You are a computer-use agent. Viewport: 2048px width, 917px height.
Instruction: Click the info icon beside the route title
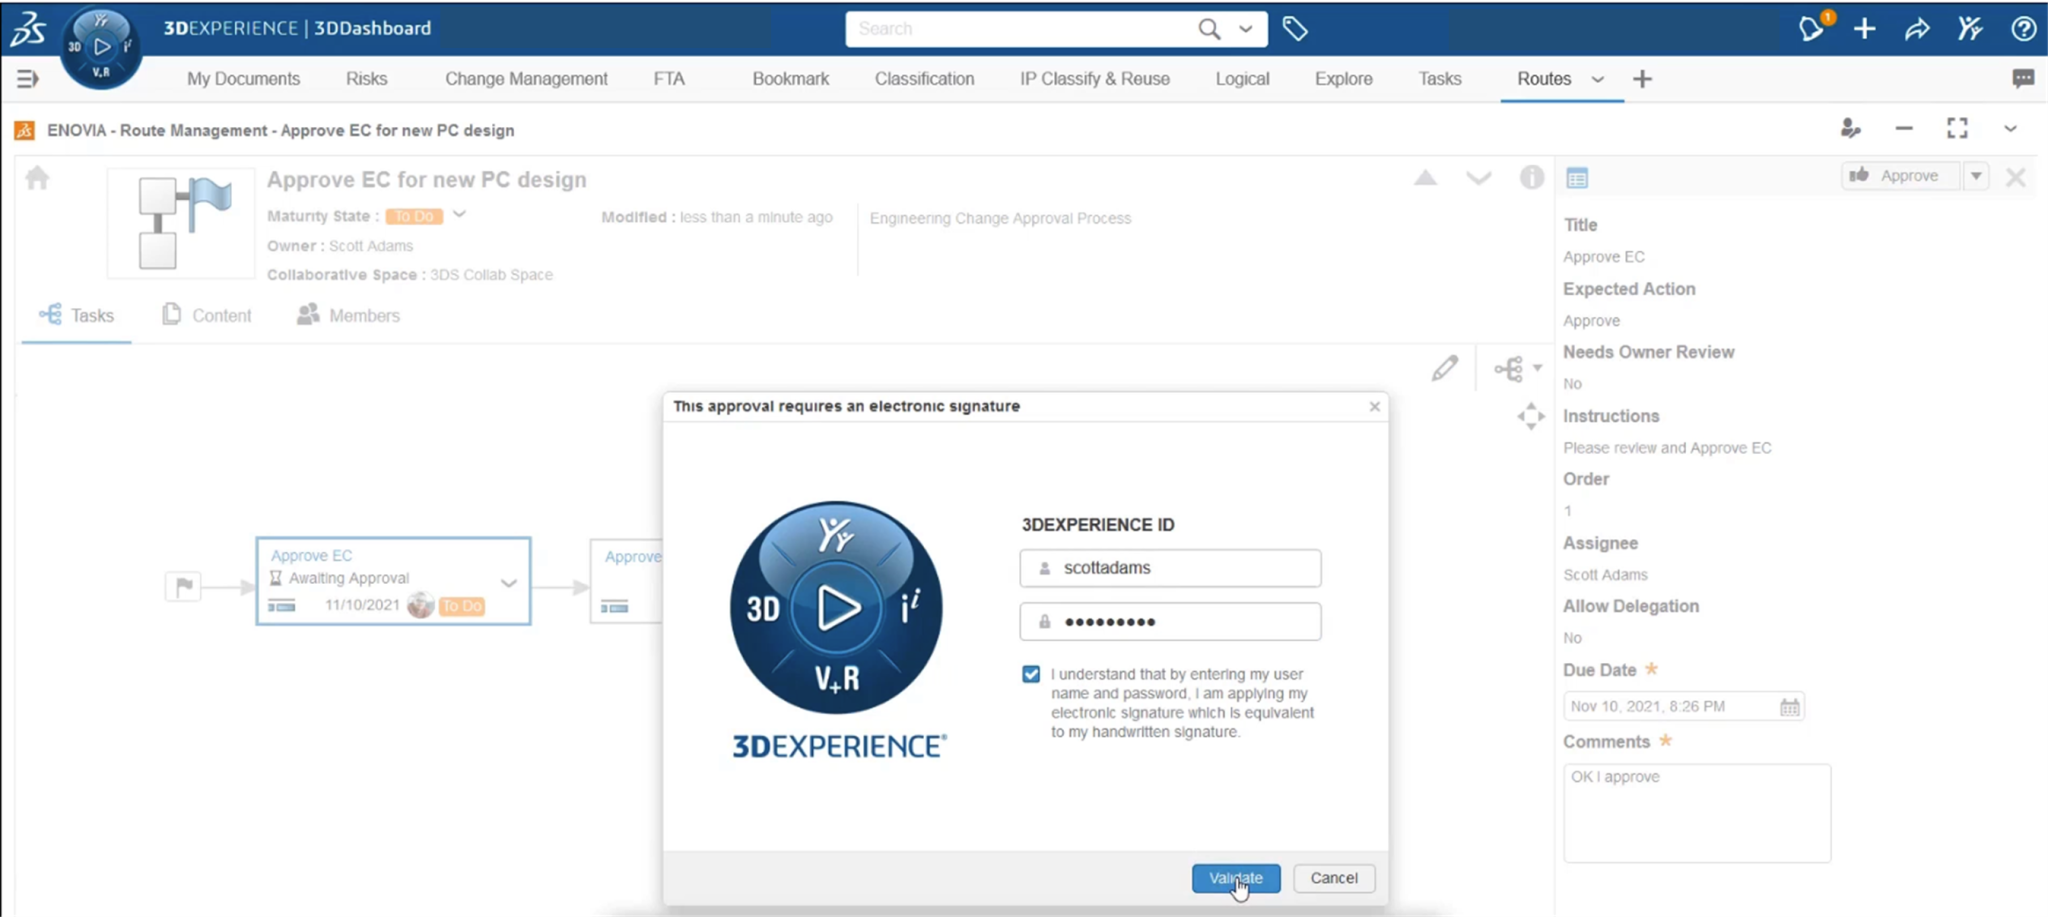(x=1532, y=178)
